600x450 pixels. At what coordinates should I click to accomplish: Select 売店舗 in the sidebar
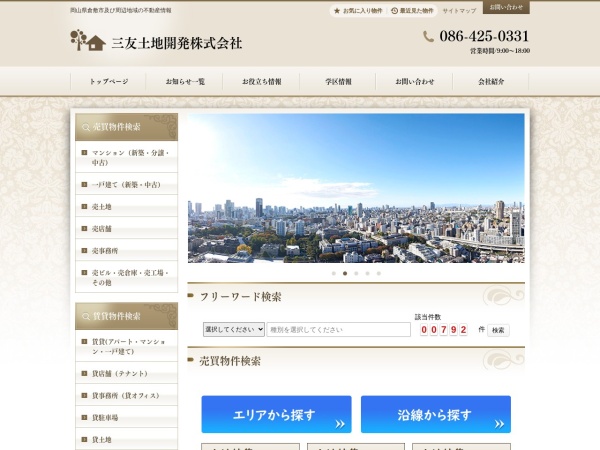click(x=127, y=229)
